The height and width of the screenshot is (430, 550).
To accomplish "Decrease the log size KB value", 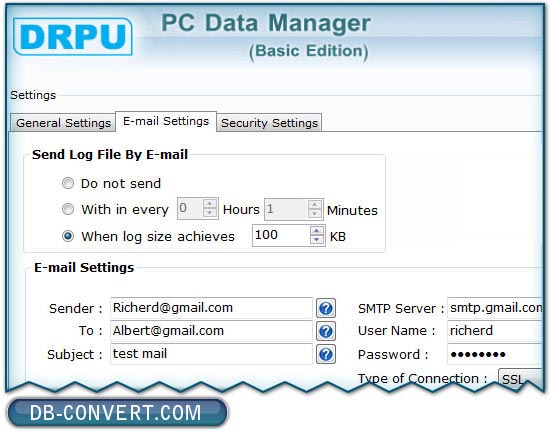I will (317, 240).
